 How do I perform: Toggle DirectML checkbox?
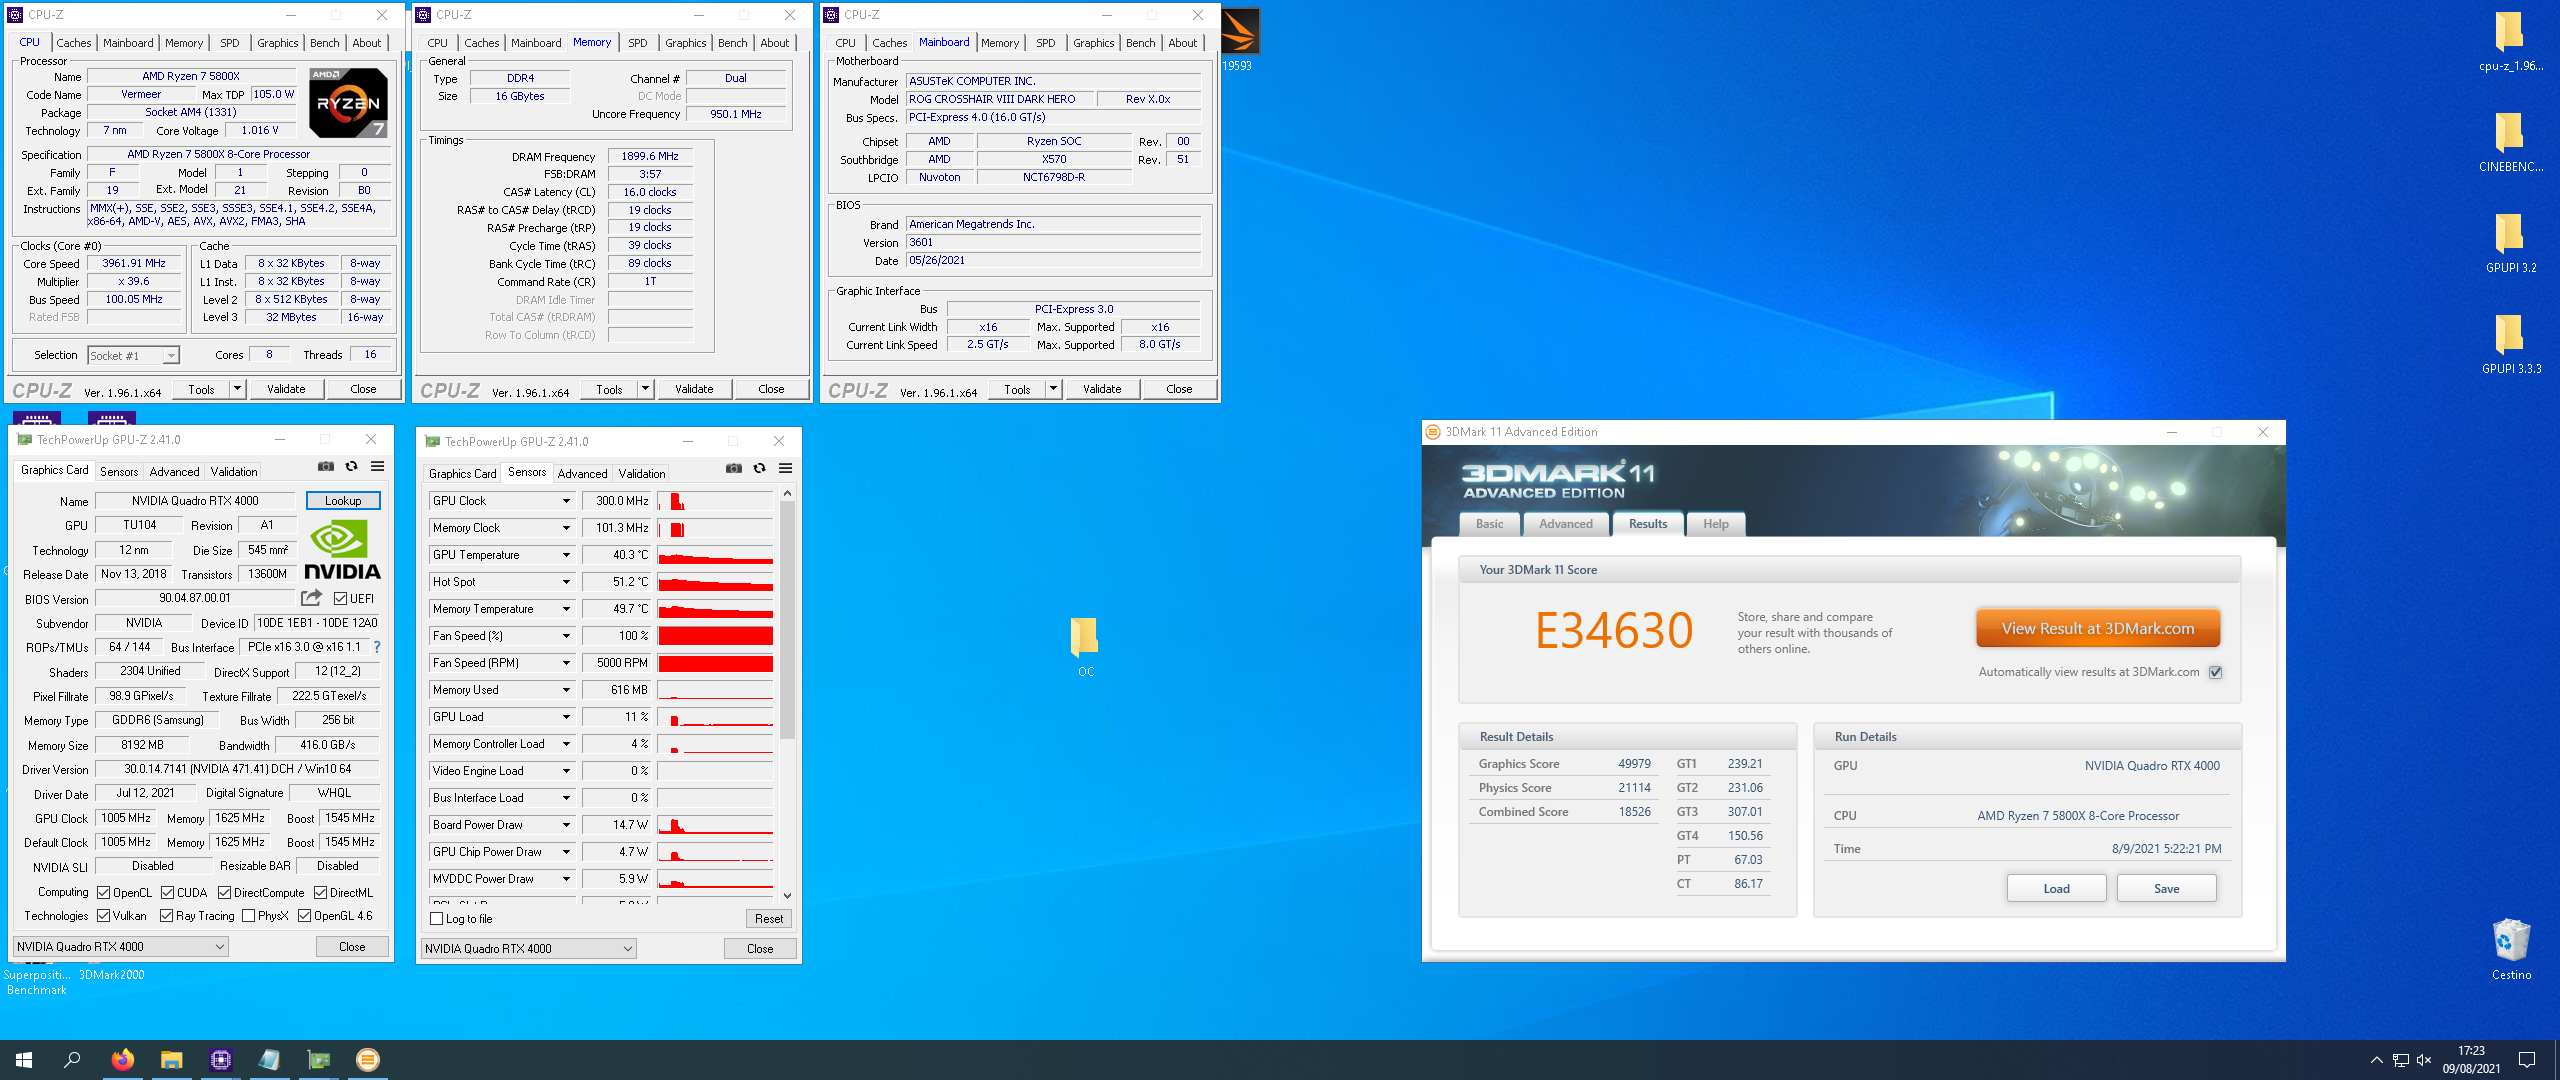pos(320,892)
